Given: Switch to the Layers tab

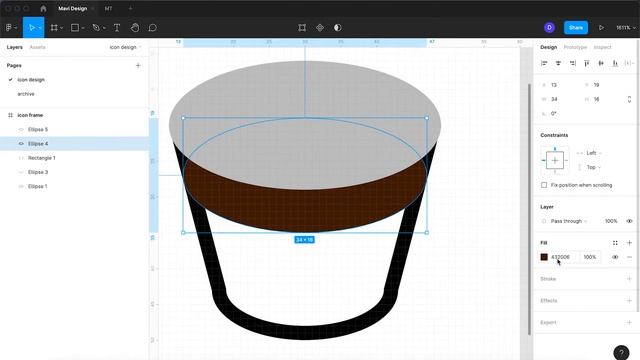Looking at the screenshot, I should click(x=14, y=47).
